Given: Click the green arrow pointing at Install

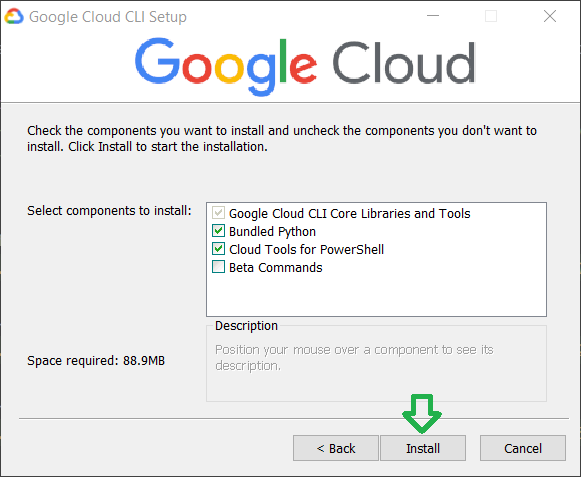Looking at the screenshot, I should (422, 414).
